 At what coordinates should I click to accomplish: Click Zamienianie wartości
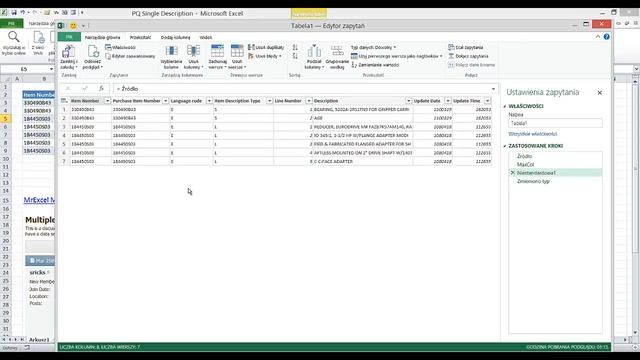(375, 64)
